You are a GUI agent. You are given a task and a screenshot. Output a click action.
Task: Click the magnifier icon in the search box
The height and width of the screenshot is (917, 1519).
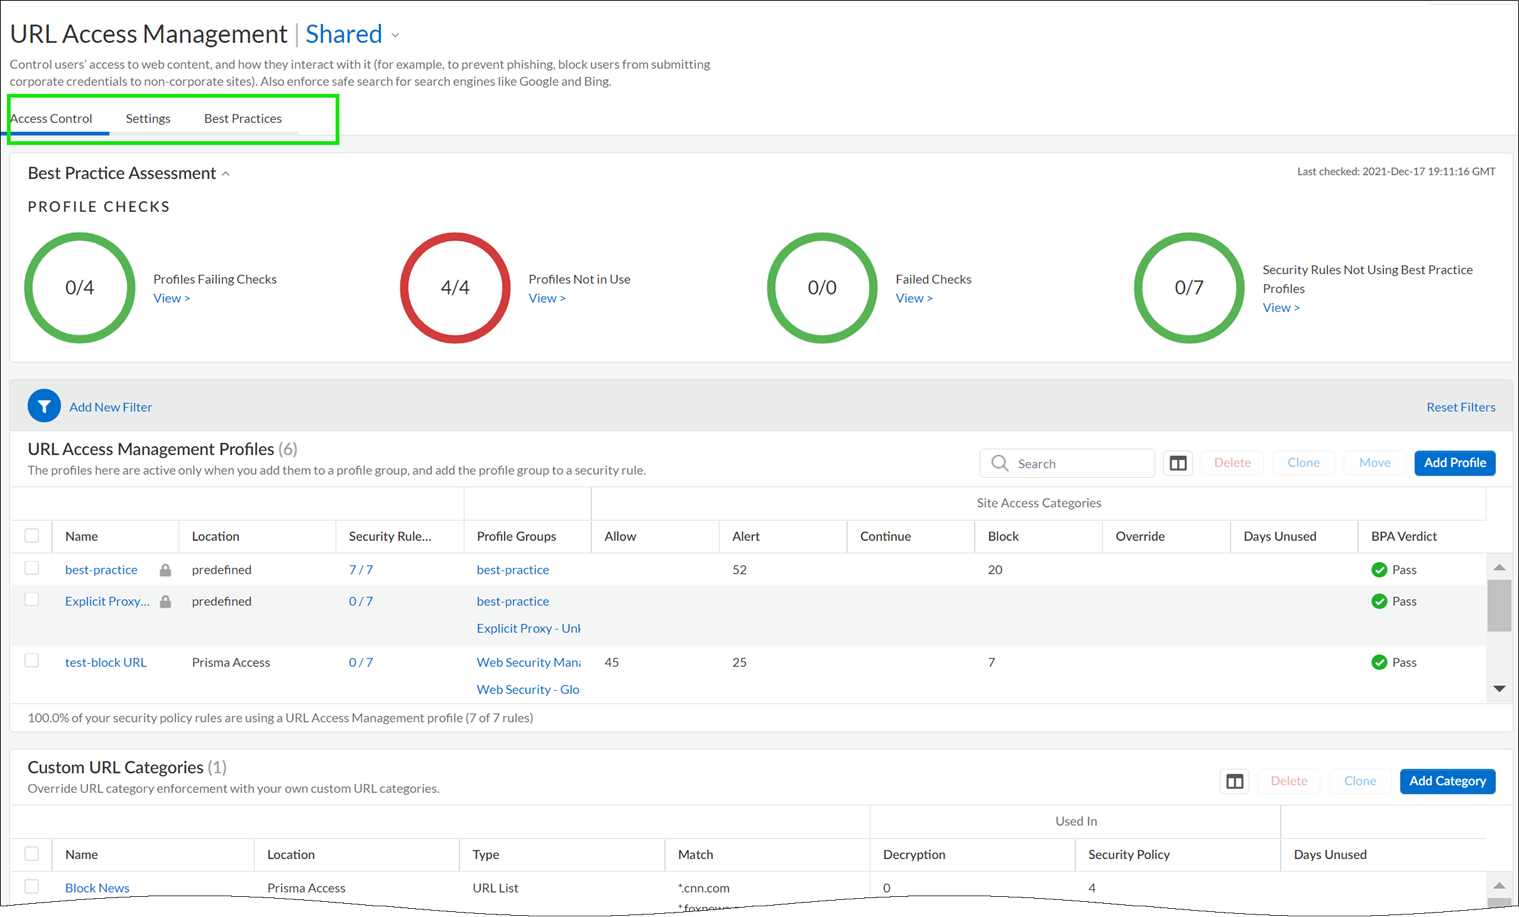(999, 463)
